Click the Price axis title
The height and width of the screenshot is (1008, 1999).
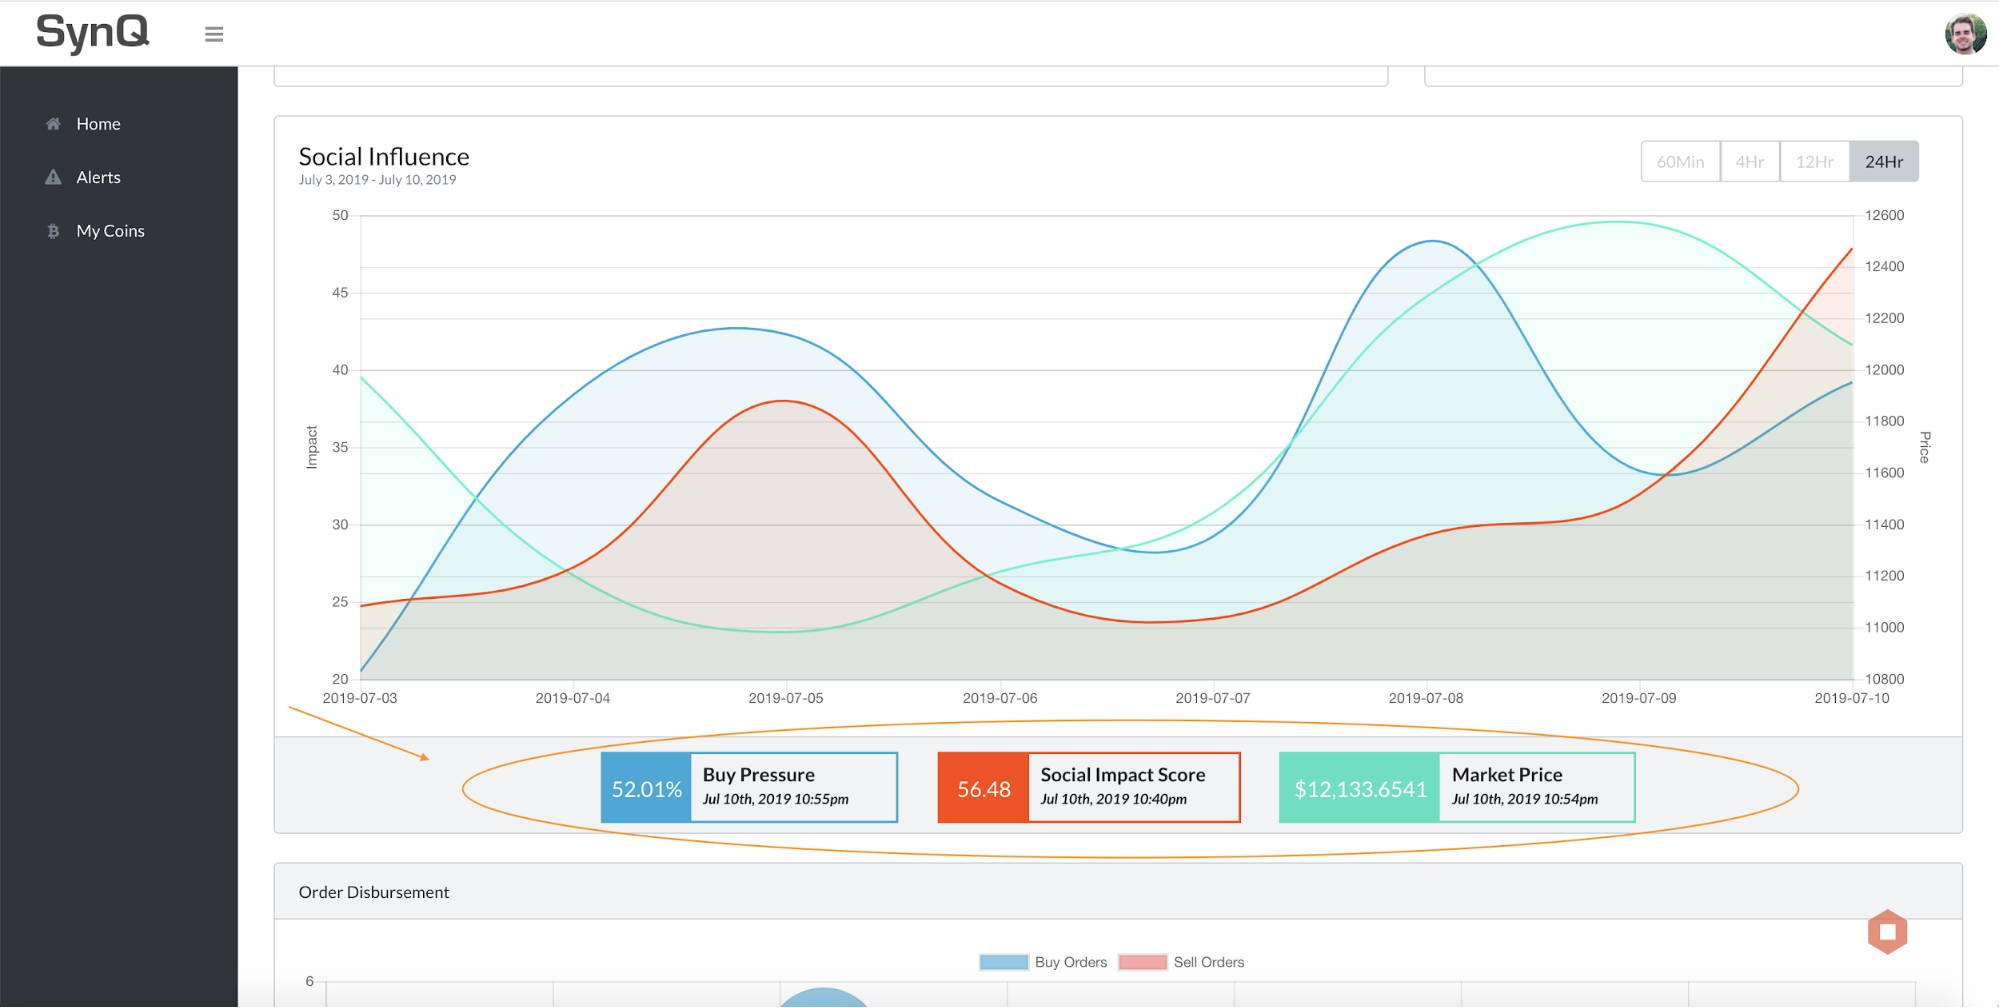[x=1925, y=447]
